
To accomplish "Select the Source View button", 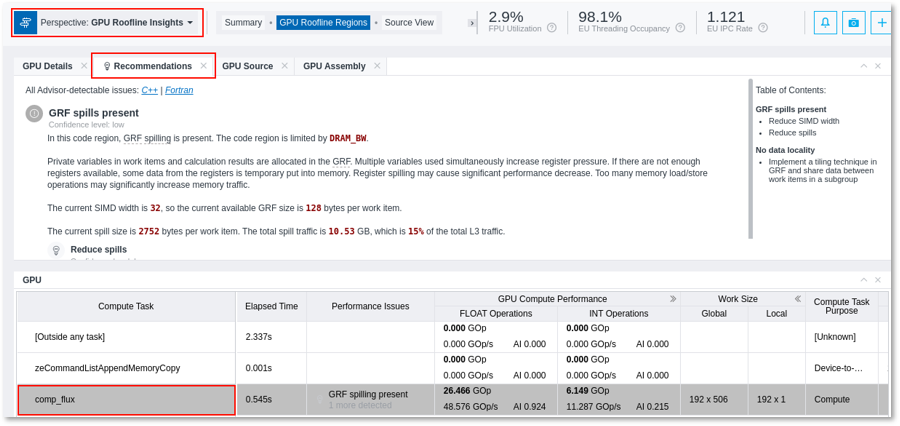I will pos(409,22).
